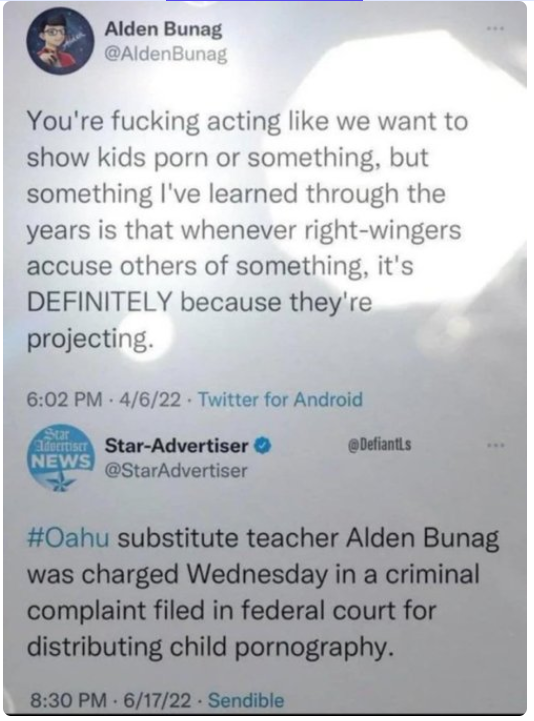
Task: Click the Alden Bunag display name
Action: [163, 30]
